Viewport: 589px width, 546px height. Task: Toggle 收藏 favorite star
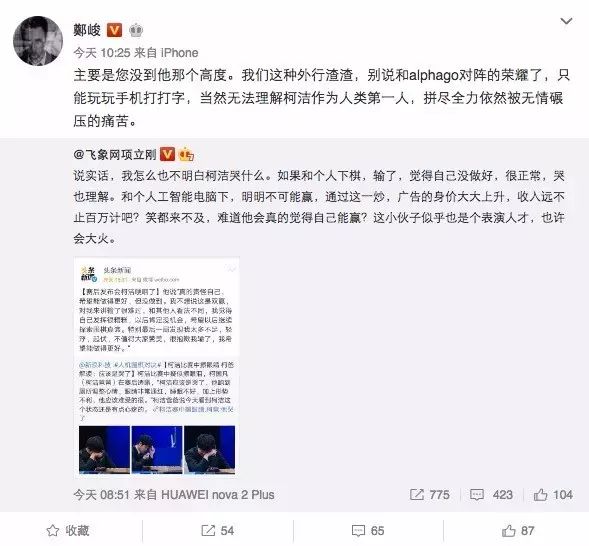(x=68, y=531)
